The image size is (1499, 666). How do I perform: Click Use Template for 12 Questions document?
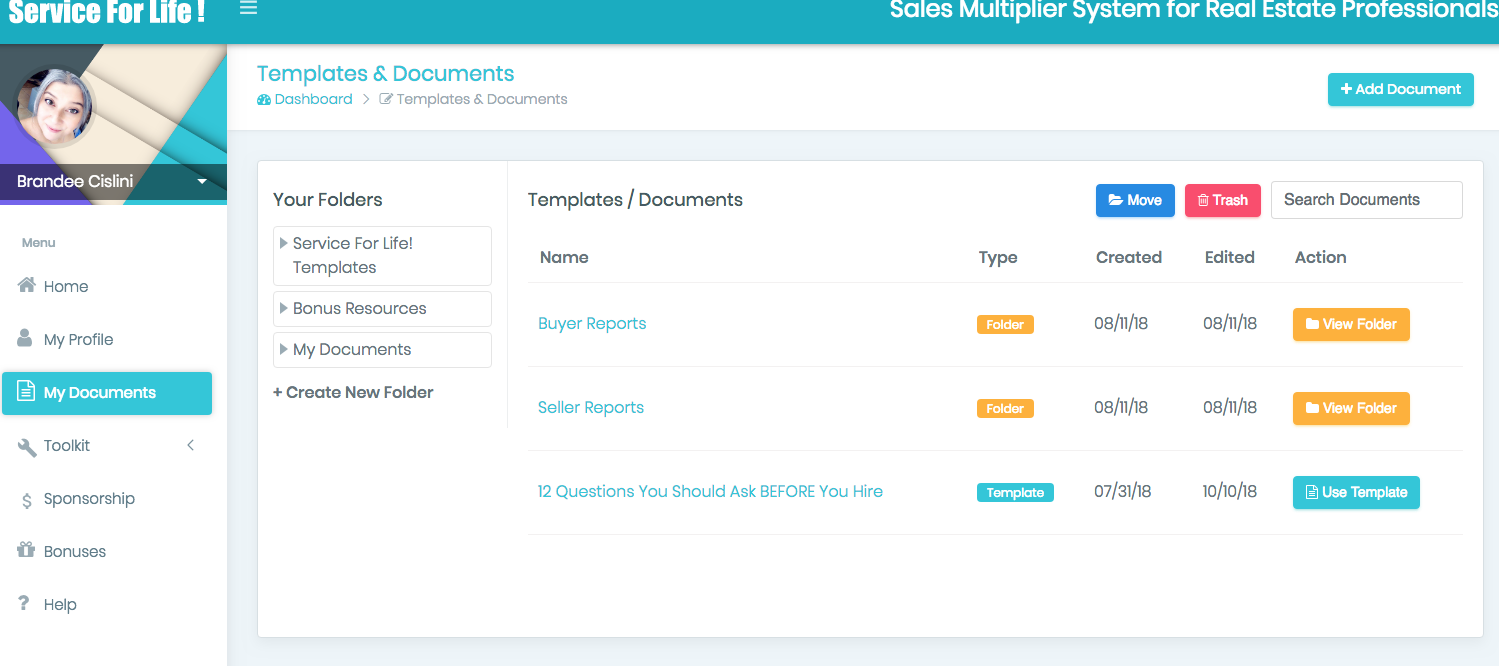1355,492
